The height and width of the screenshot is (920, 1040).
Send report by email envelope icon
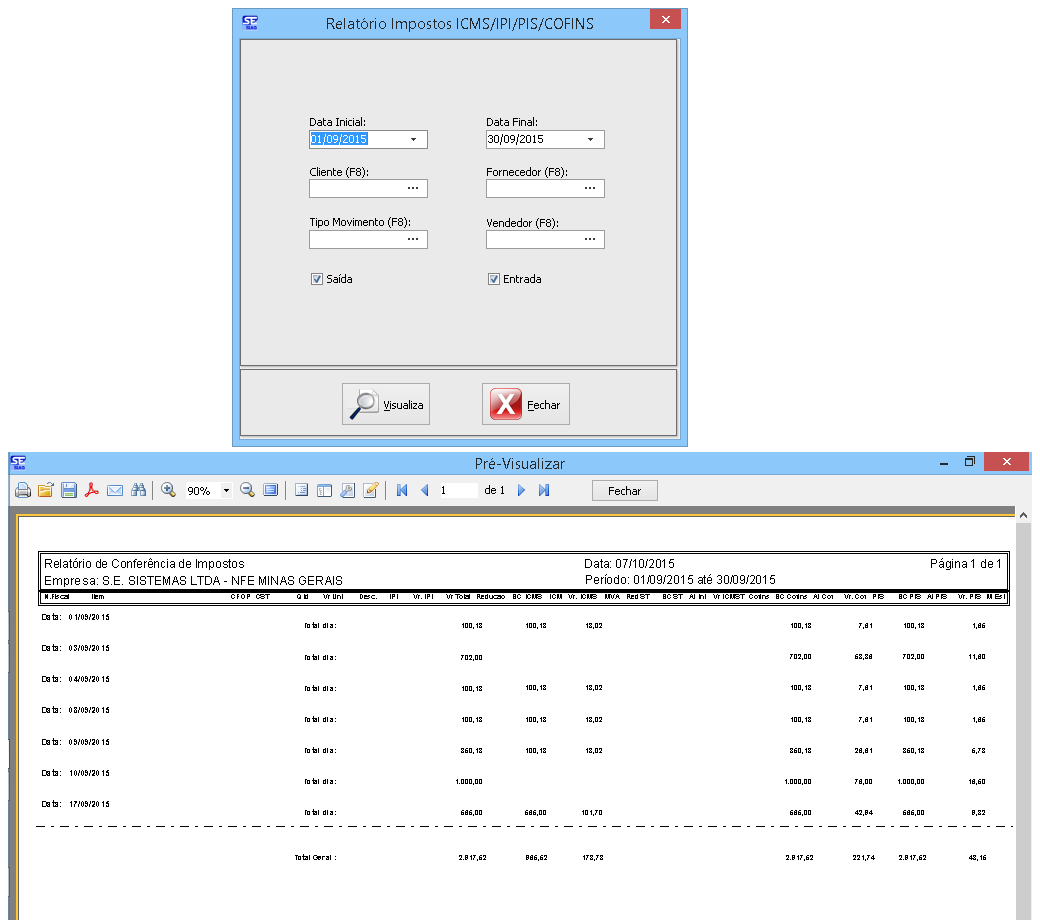click(x=115, y=491)
